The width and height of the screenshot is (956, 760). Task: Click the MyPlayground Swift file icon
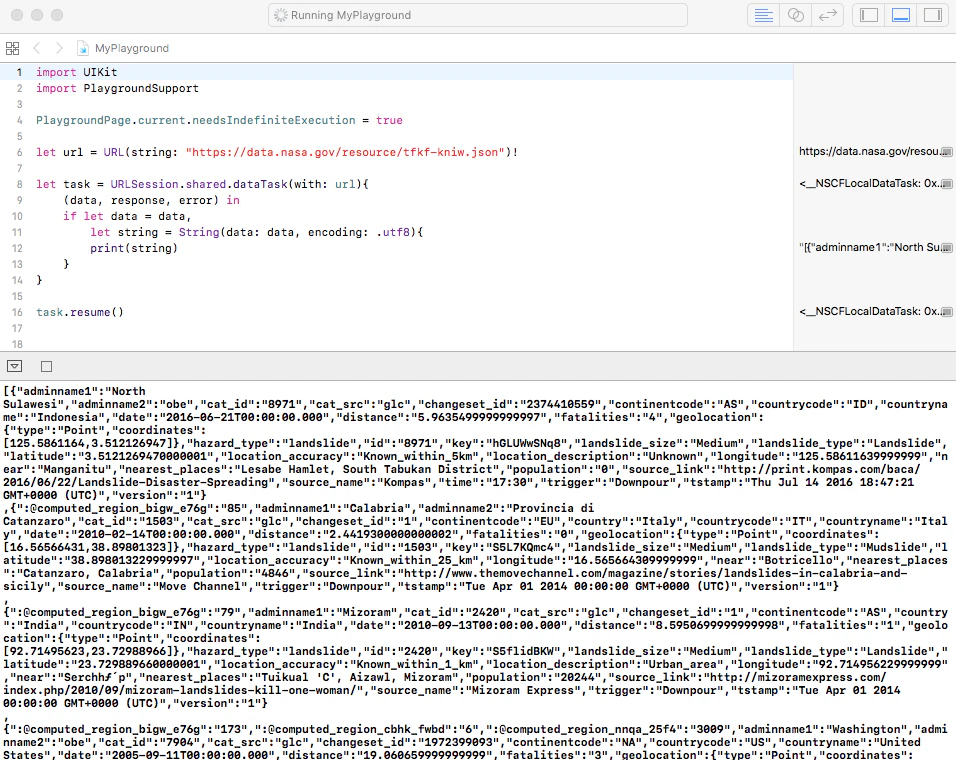(x=83, y=48)
